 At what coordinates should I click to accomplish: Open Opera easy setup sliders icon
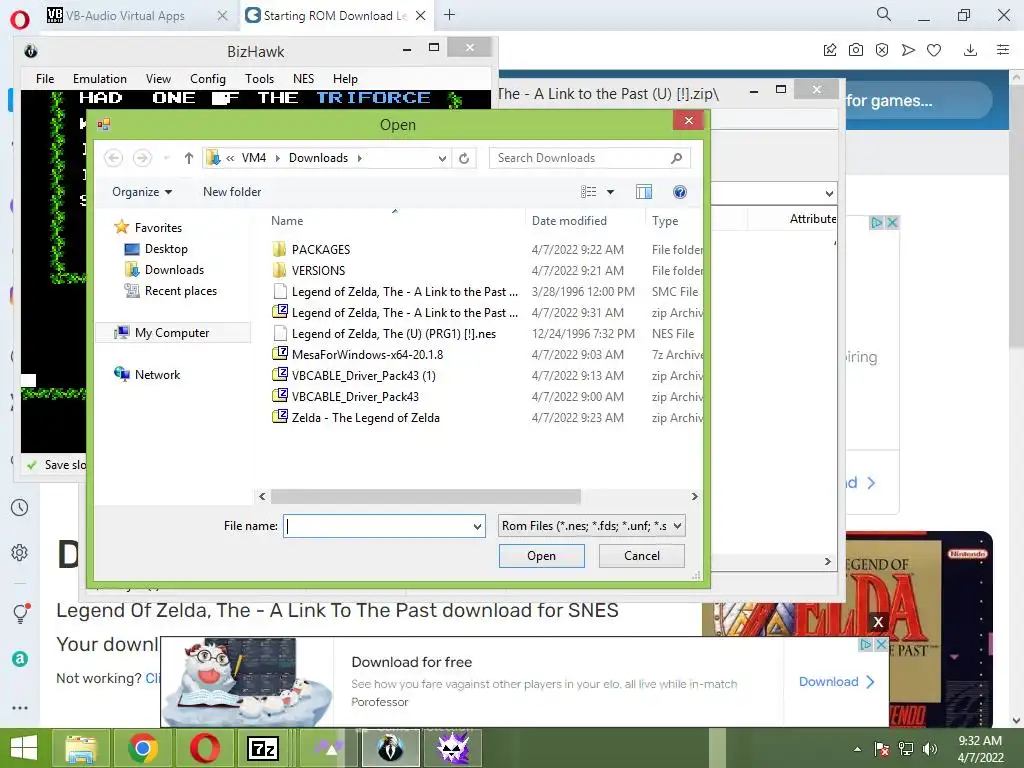coord(1003,50)
